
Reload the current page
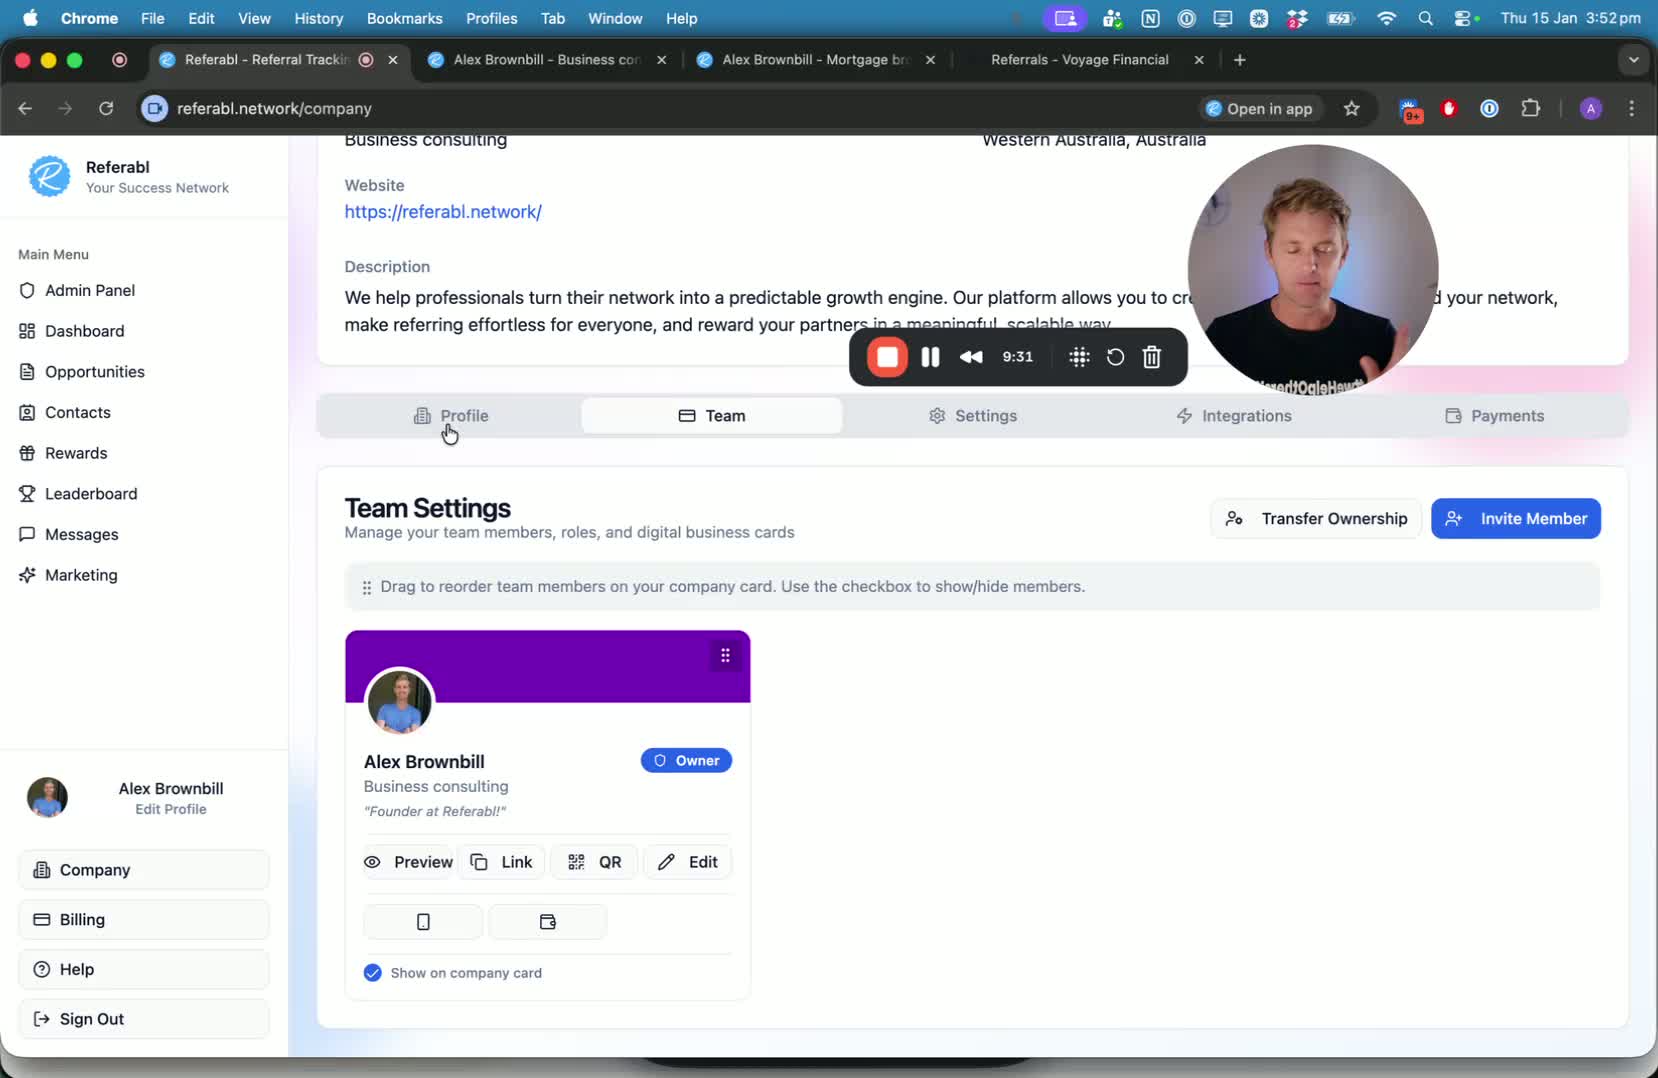(x=106, y=108)
